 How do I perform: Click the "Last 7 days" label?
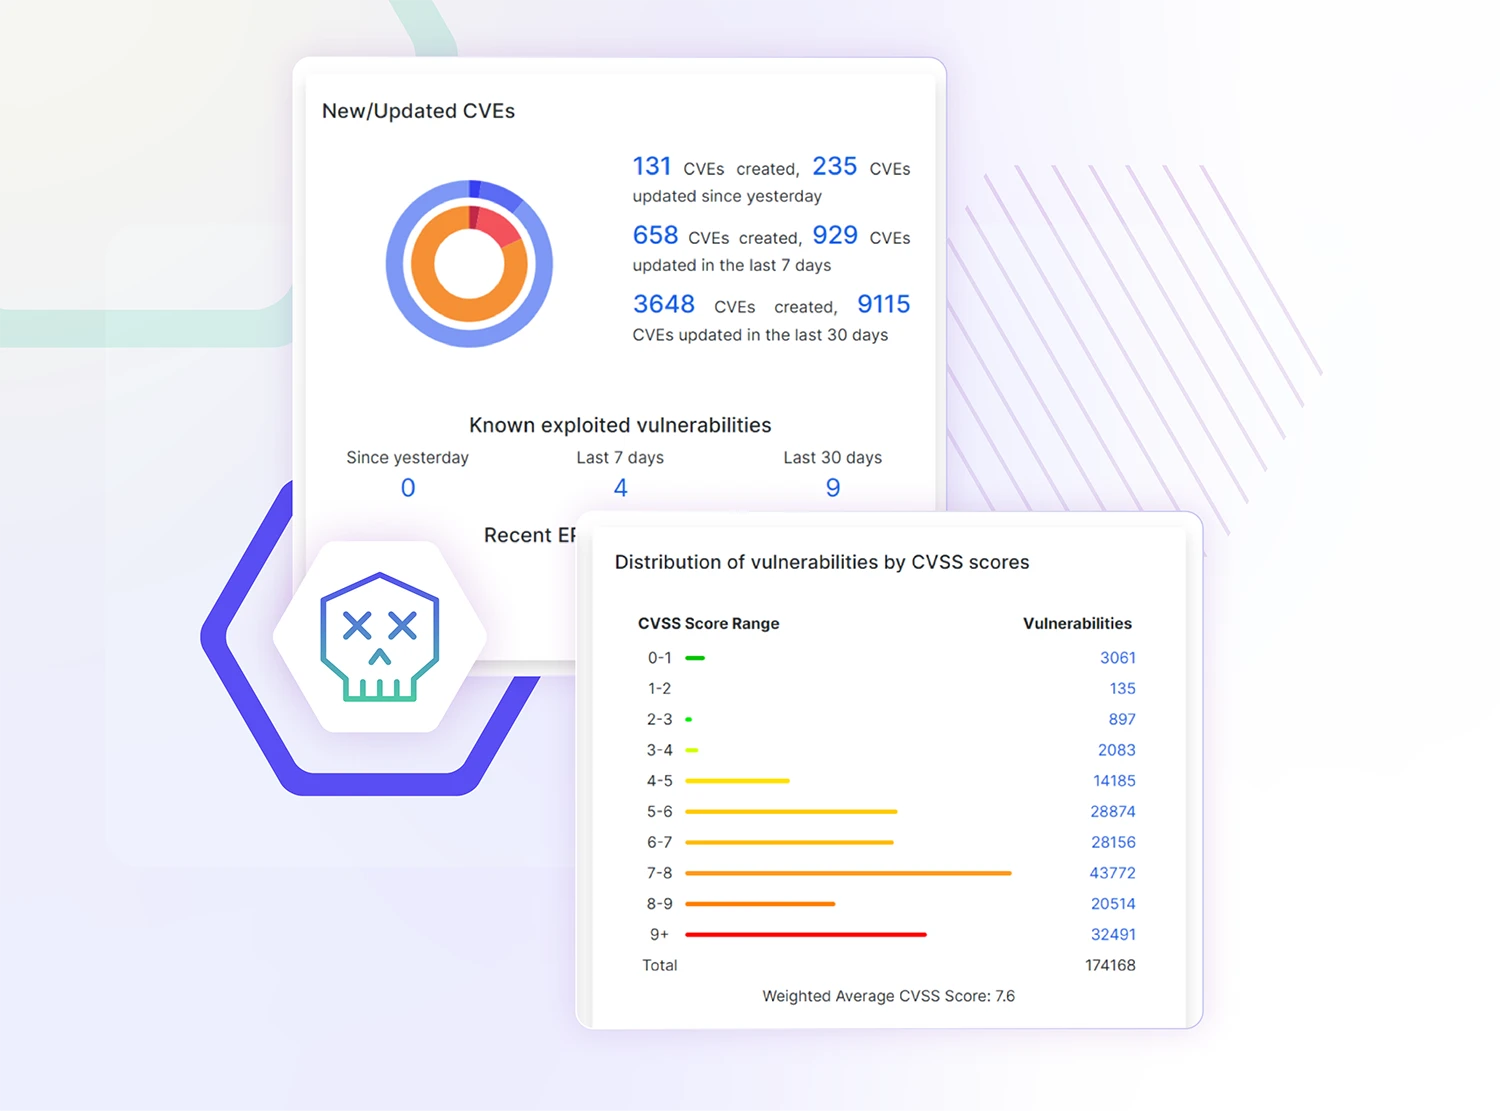tap(620, 458)
